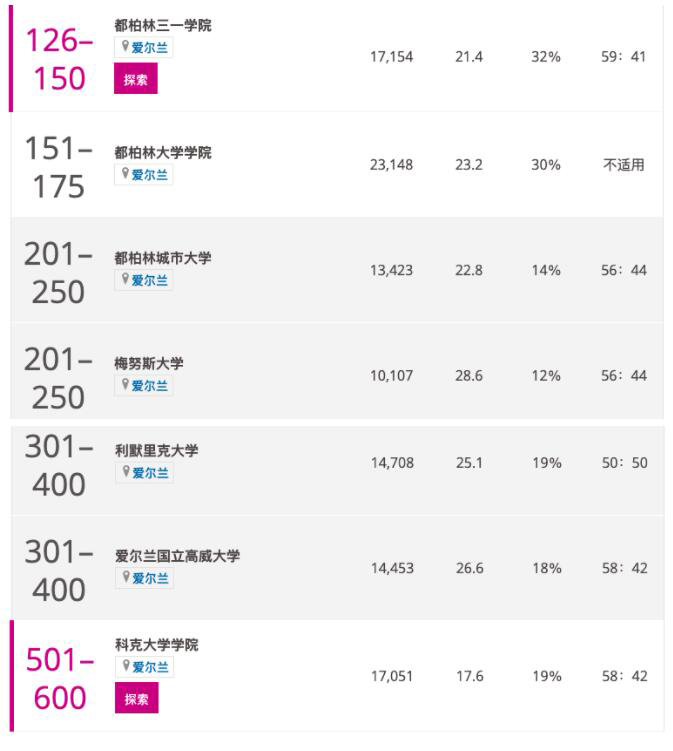Open 都柏林城市大学 university link
The width and height of the screenshot is (673, 751).
163,259
